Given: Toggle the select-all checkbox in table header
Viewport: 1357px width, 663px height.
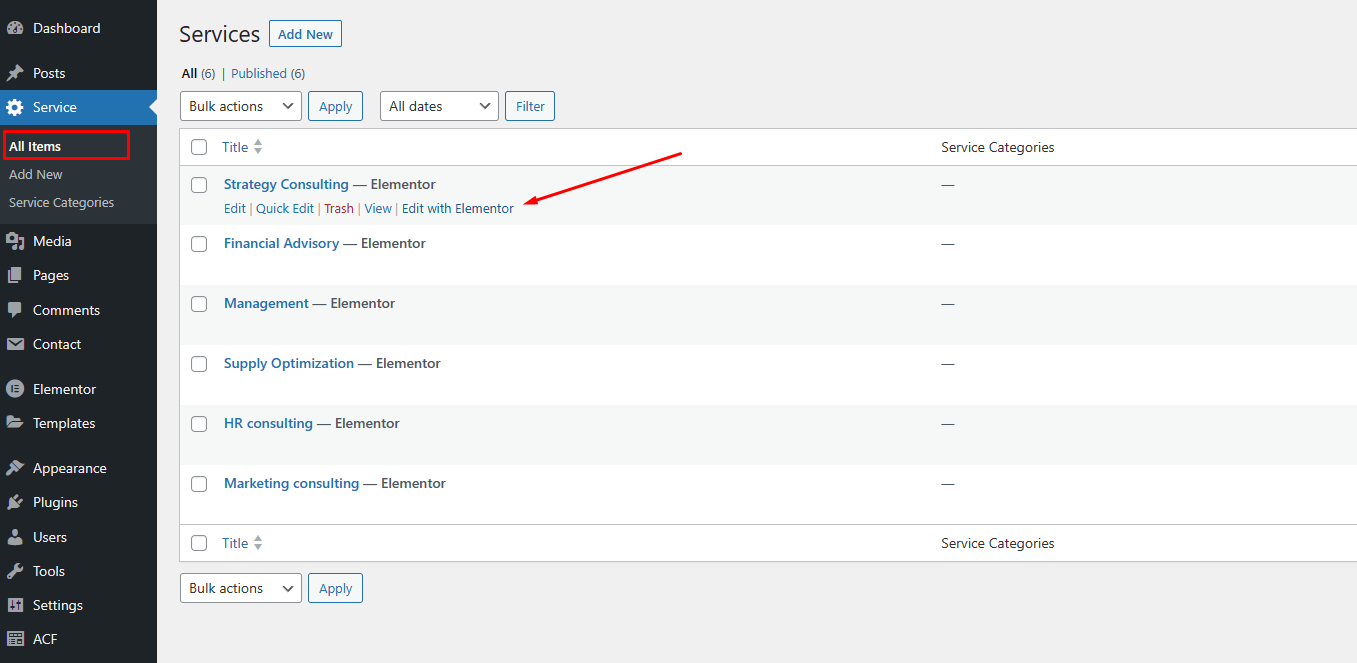Looking at the screenshot, I should pyautogui.click(x=199, y=147).
